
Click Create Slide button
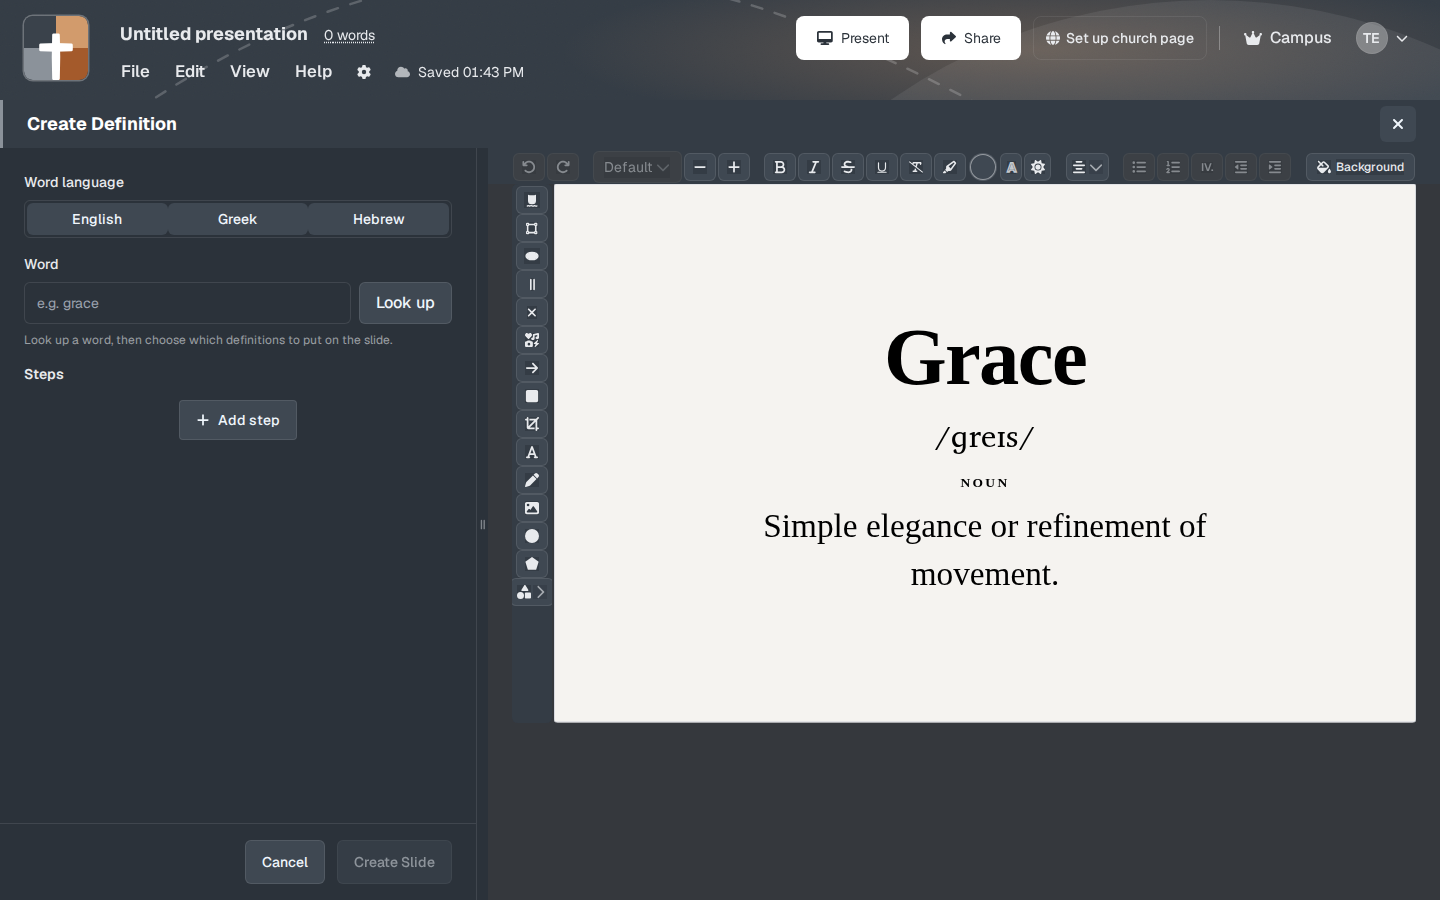[x=394, y=862]
